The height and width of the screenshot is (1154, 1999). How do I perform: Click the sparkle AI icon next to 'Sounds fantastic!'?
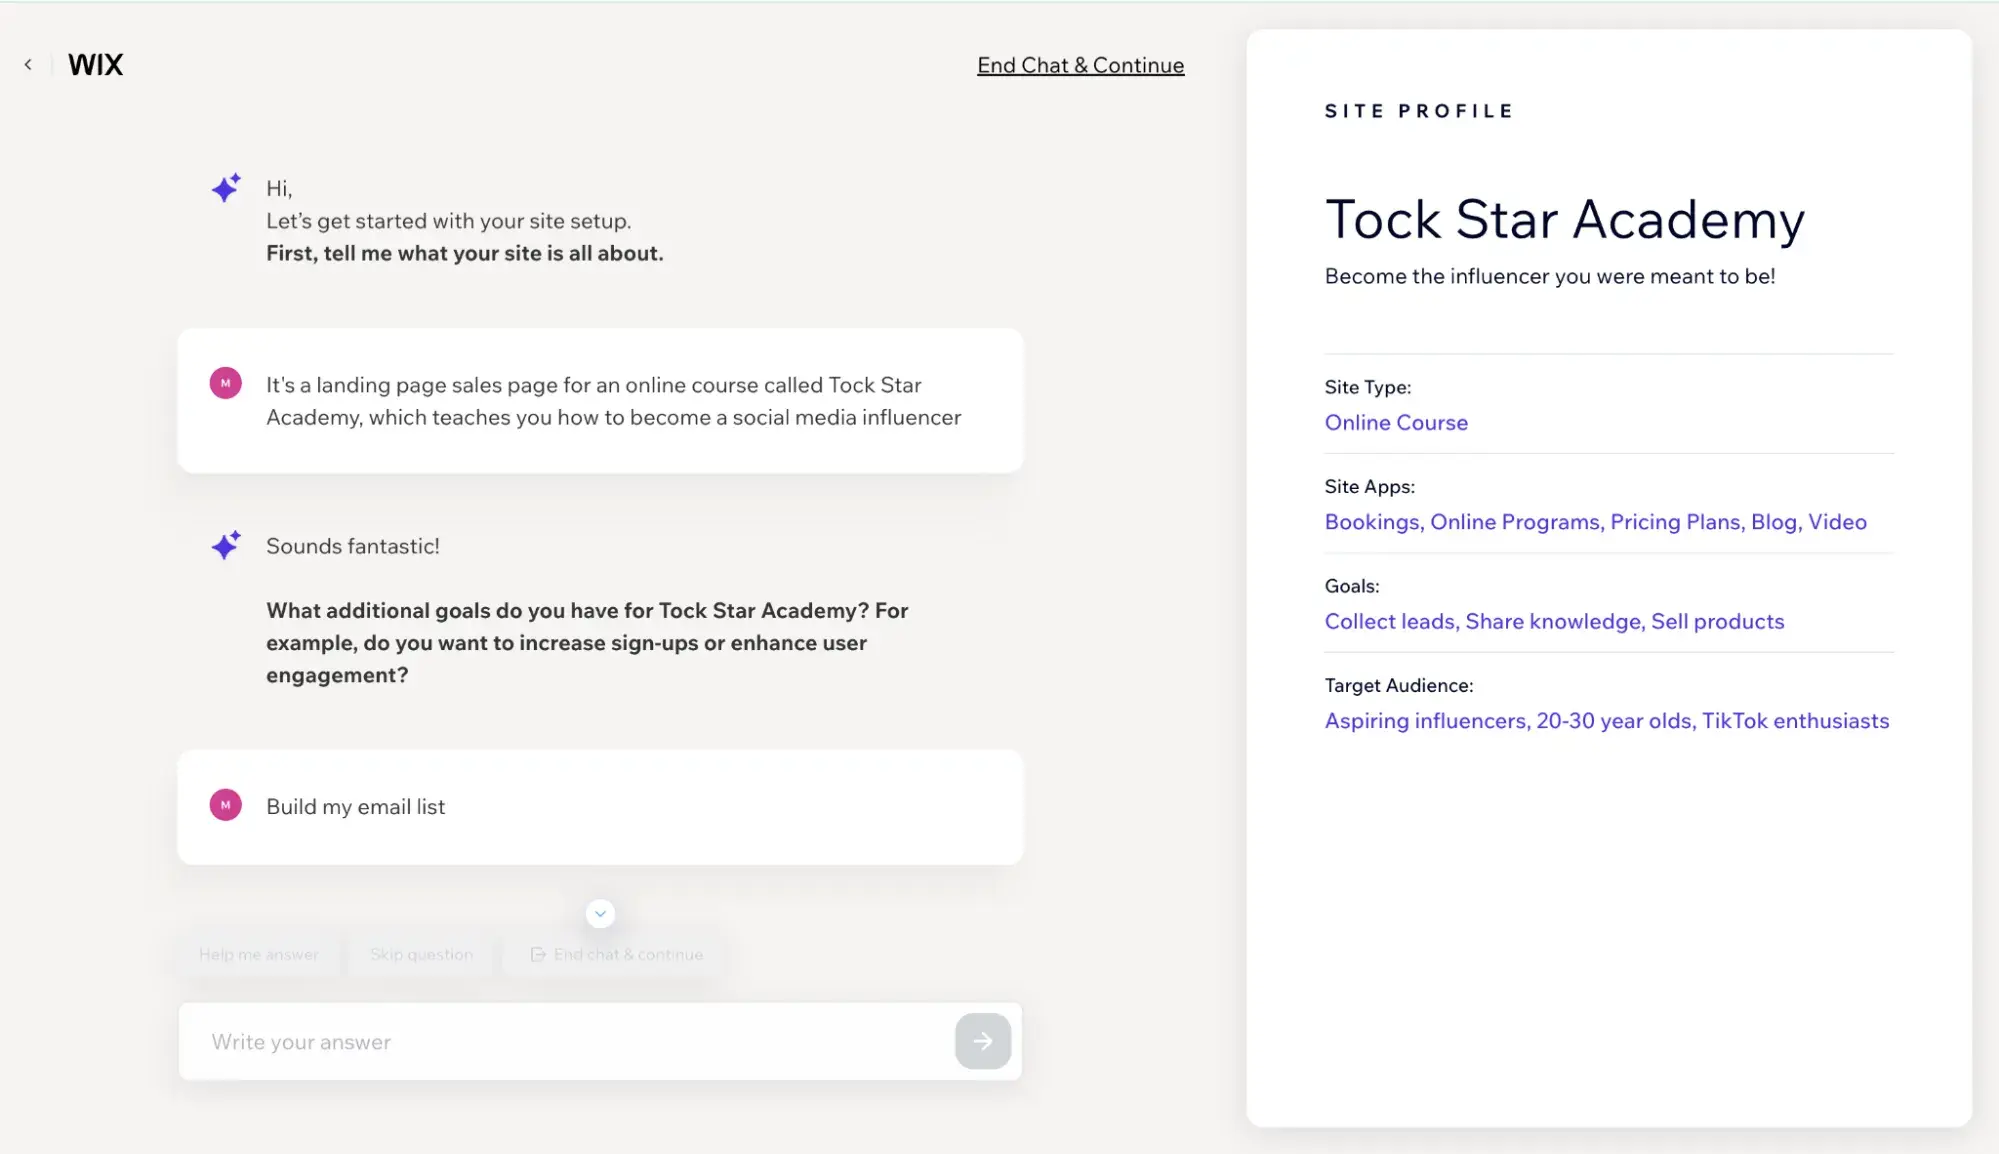(226, 545)
